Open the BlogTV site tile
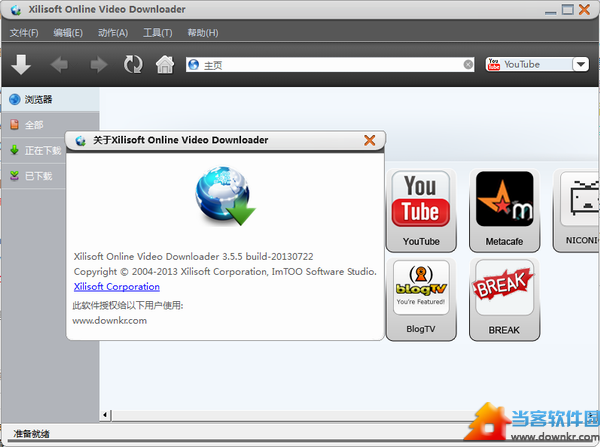This screenshot has width=600, height=447. (x=421, y=299)
